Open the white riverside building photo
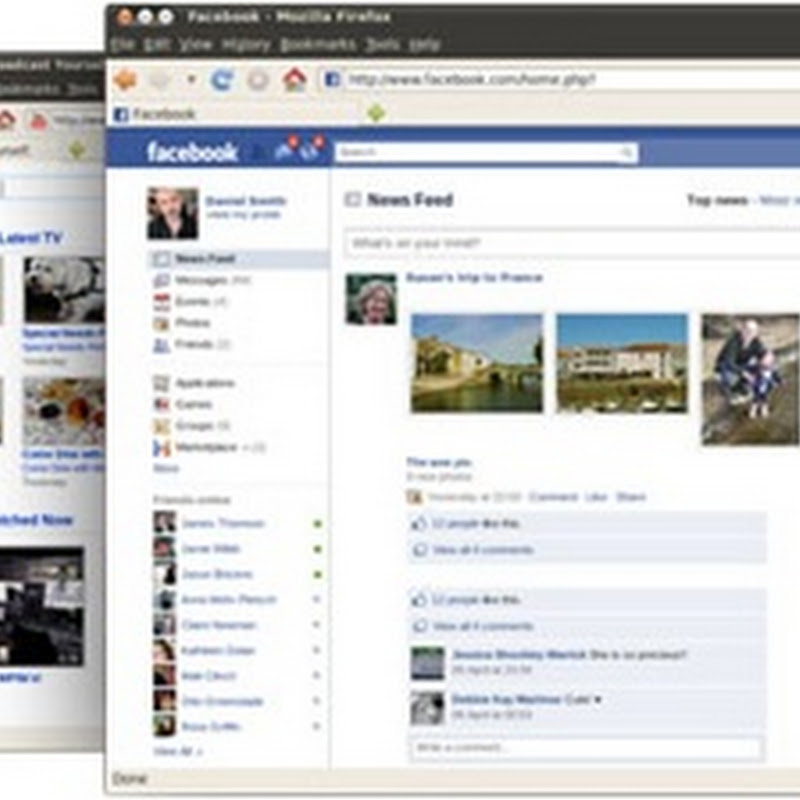The height and width of the screenshot is (800, 800). 622,363
